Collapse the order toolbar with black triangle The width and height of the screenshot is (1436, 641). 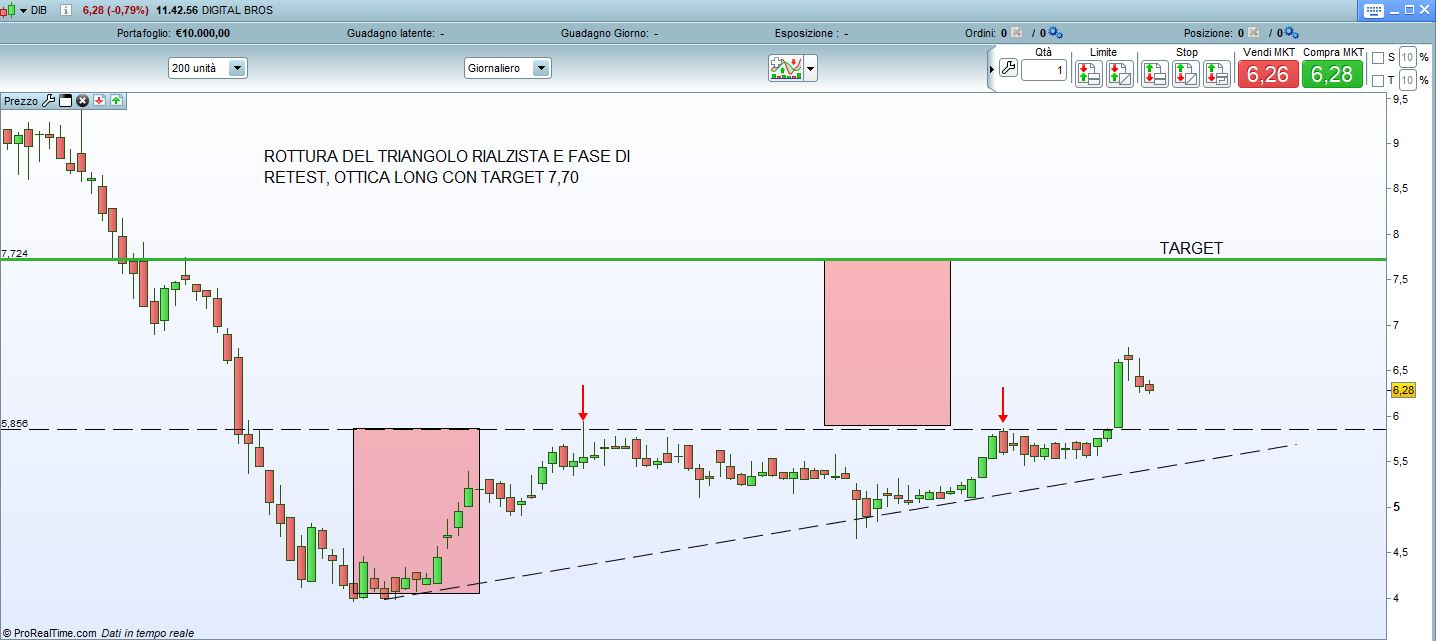pyautogui.click(x=992, y=69)
